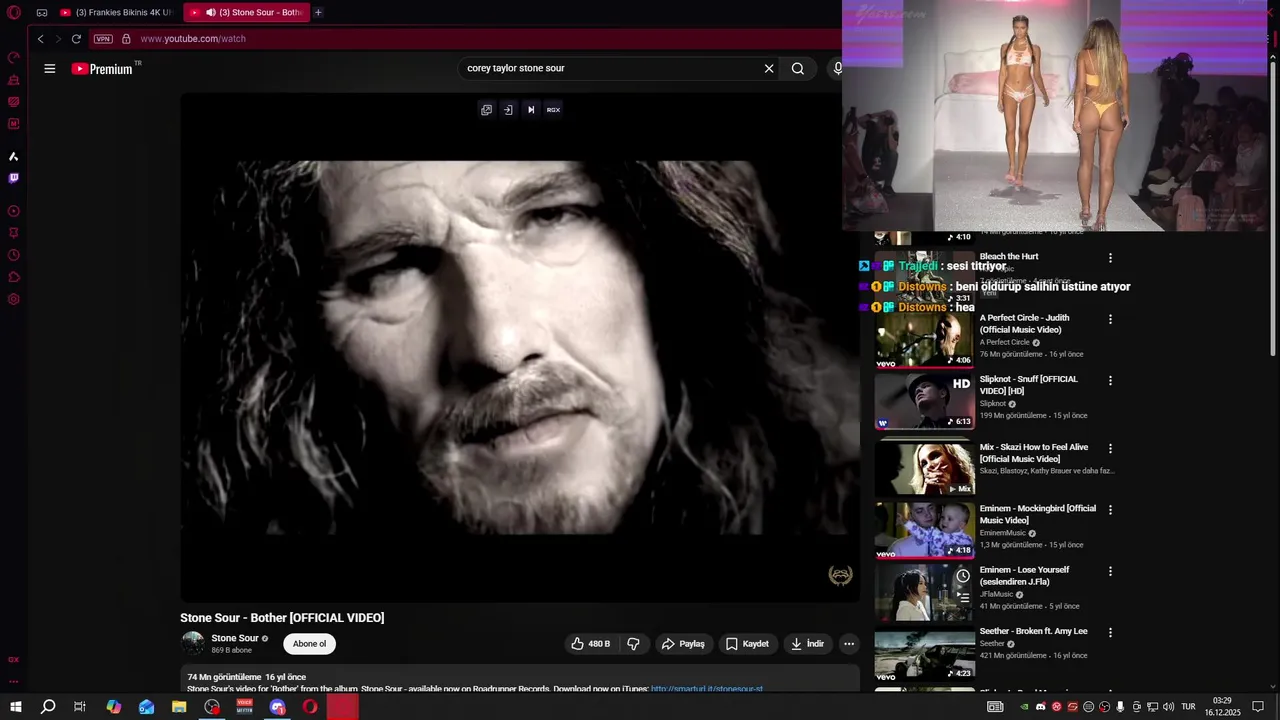Open History clock icon in sidebar
The width and height of the screenshot is (1280, 720).
click(x=14, y=255)
